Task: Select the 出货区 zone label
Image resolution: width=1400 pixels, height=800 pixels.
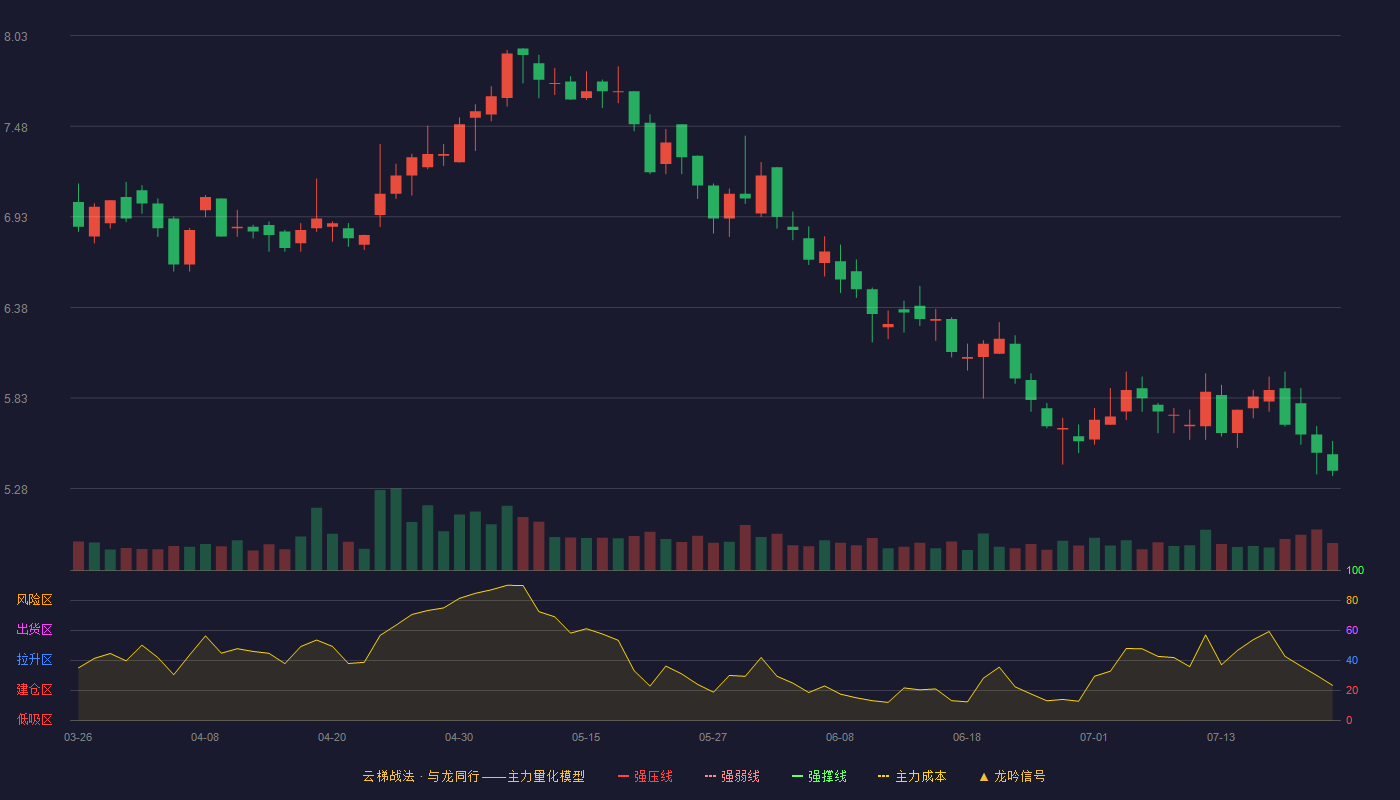Action: pyautogui.click(x=34, y=630)
